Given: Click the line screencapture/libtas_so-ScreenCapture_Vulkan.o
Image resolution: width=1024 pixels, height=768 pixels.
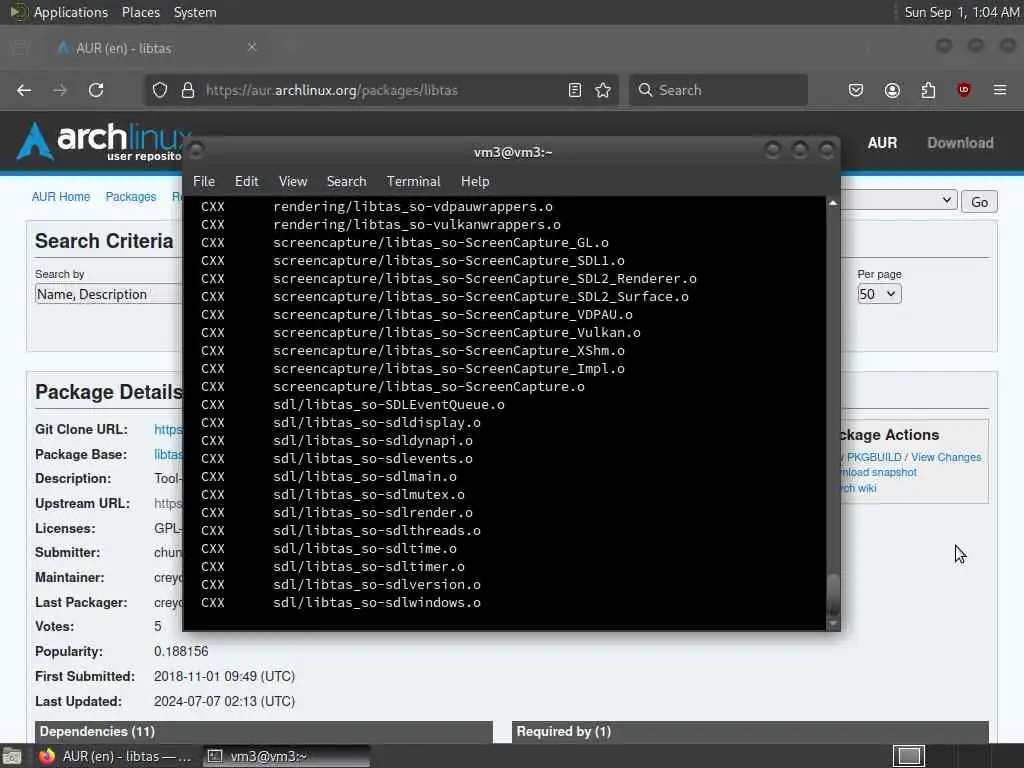Looking at the screenshot, I should click(x=456, y=332).
